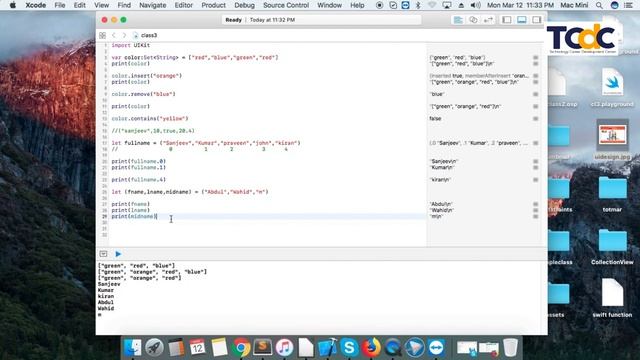
Task: Show result for color.insert orange line
Action: 536,76
